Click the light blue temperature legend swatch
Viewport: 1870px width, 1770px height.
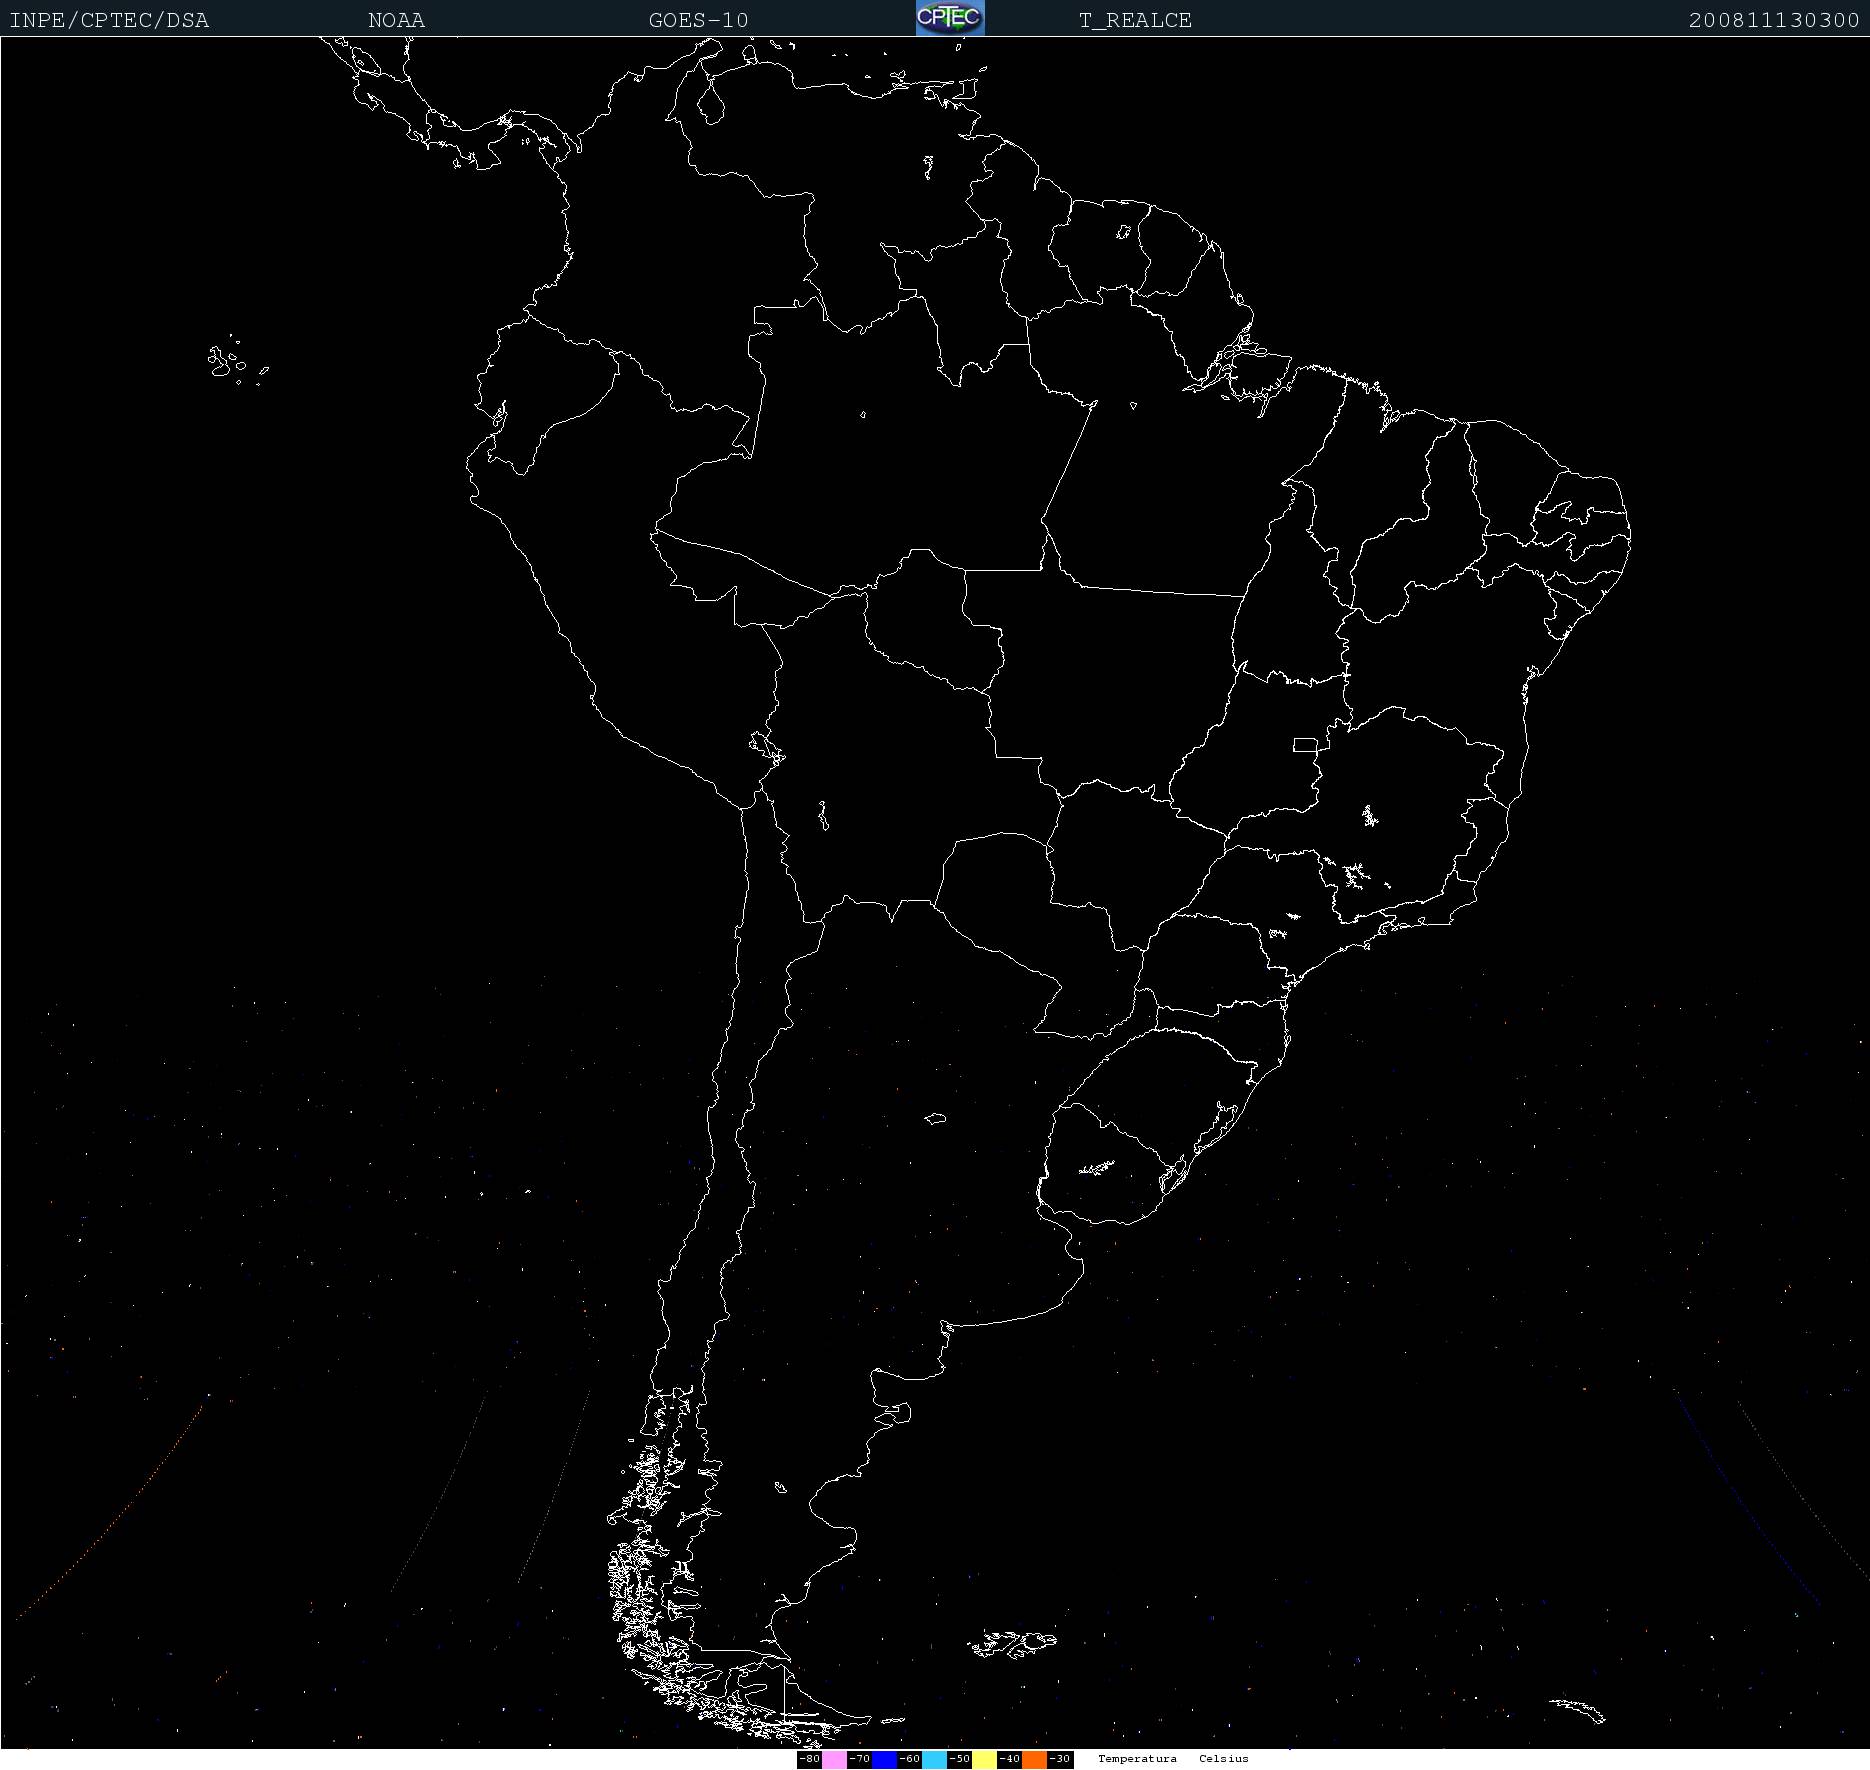coord(934,1759)
